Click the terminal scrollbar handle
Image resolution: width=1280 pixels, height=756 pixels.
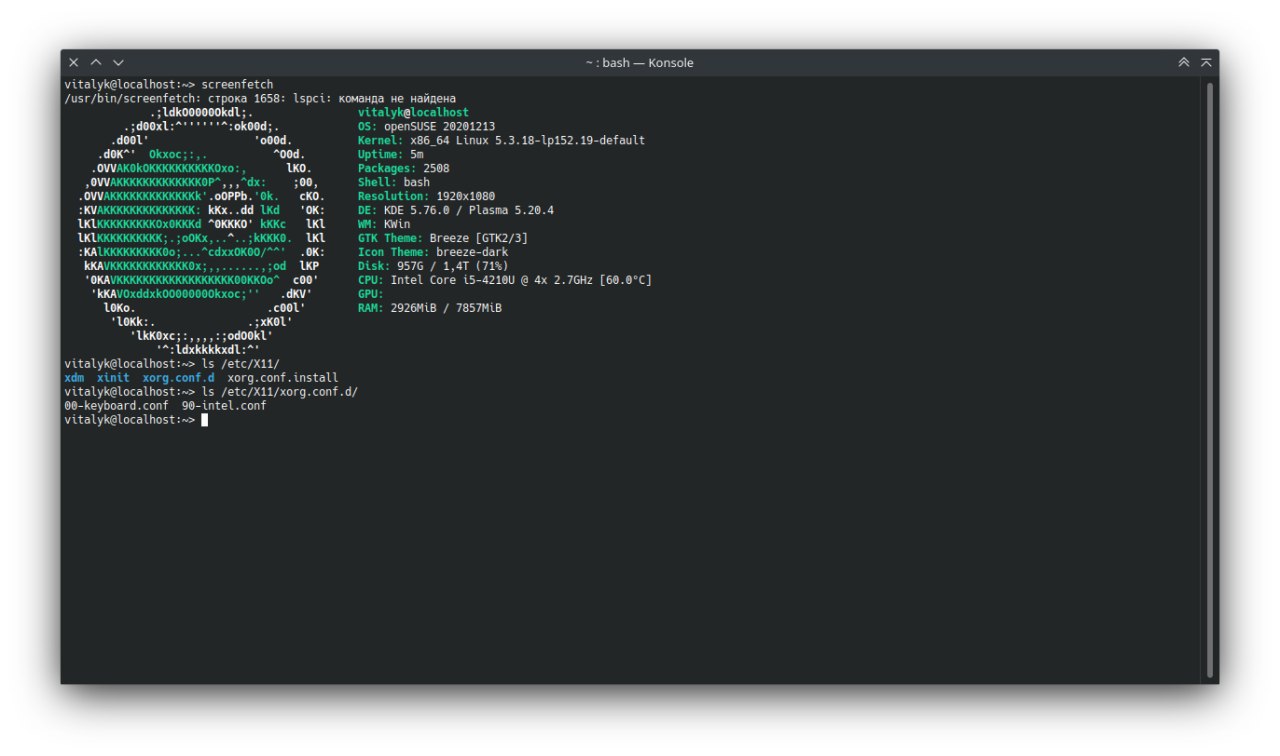point(1210,379)
